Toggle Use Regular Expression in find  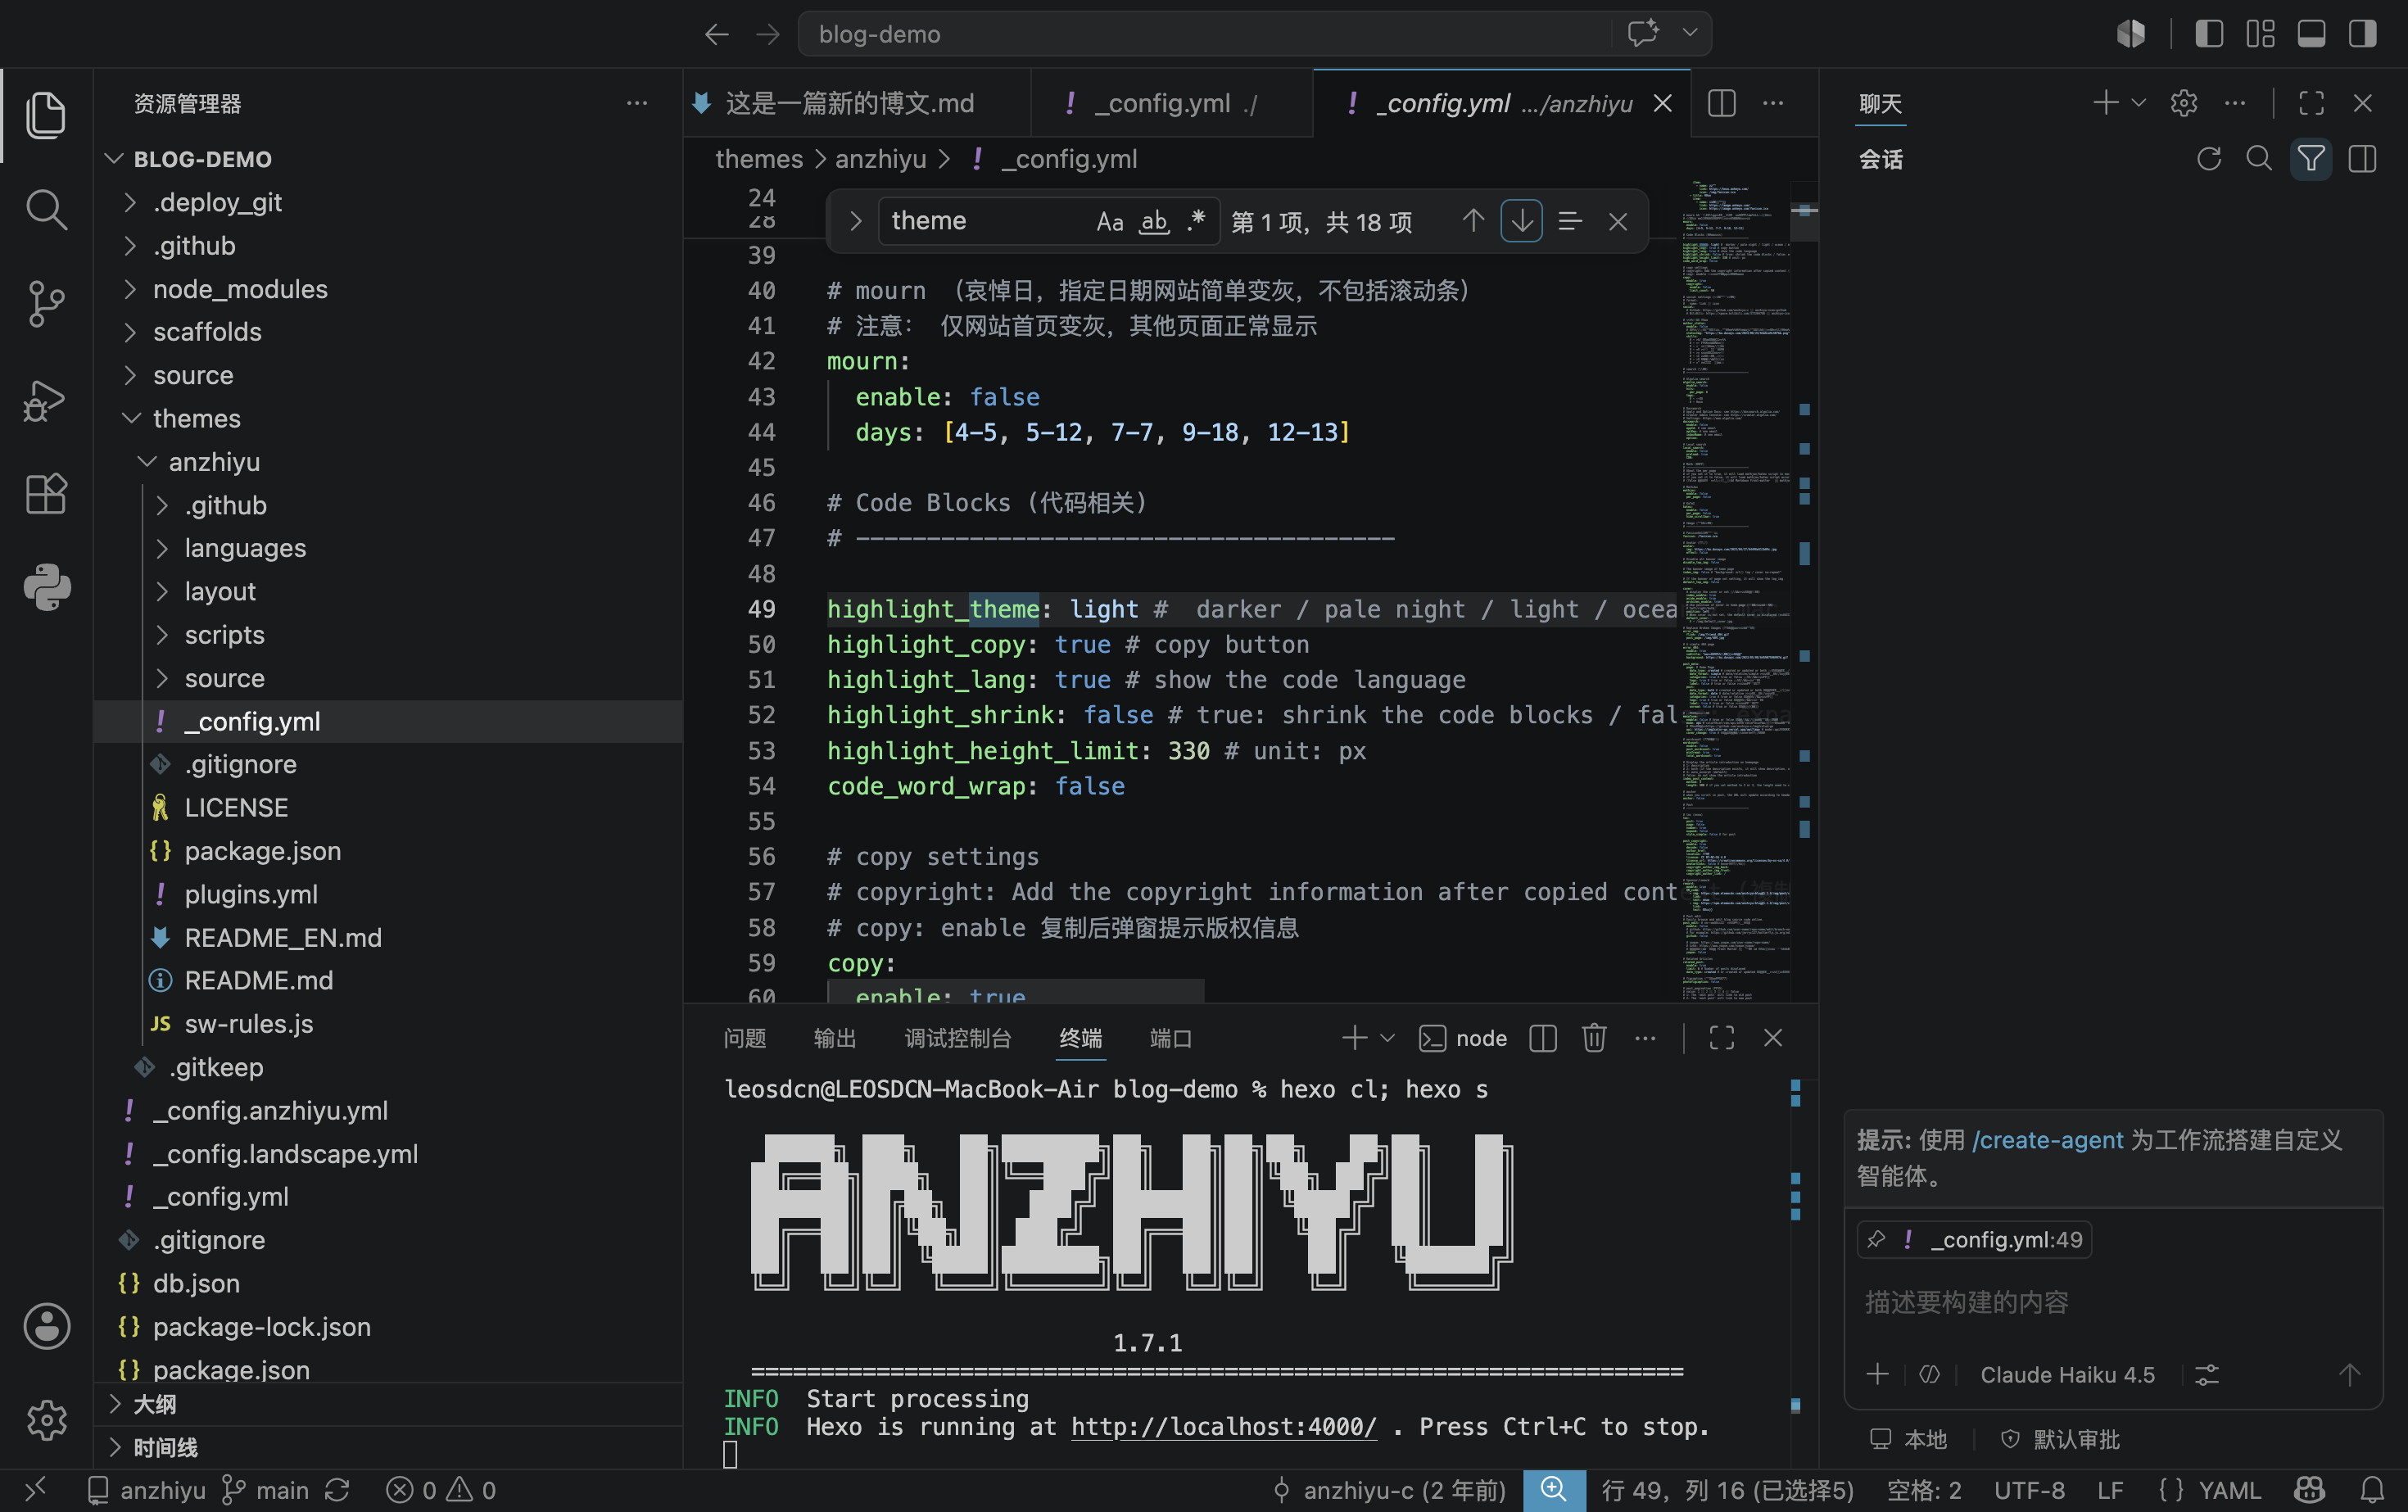pyautogui.click(x=1196, y=221)
